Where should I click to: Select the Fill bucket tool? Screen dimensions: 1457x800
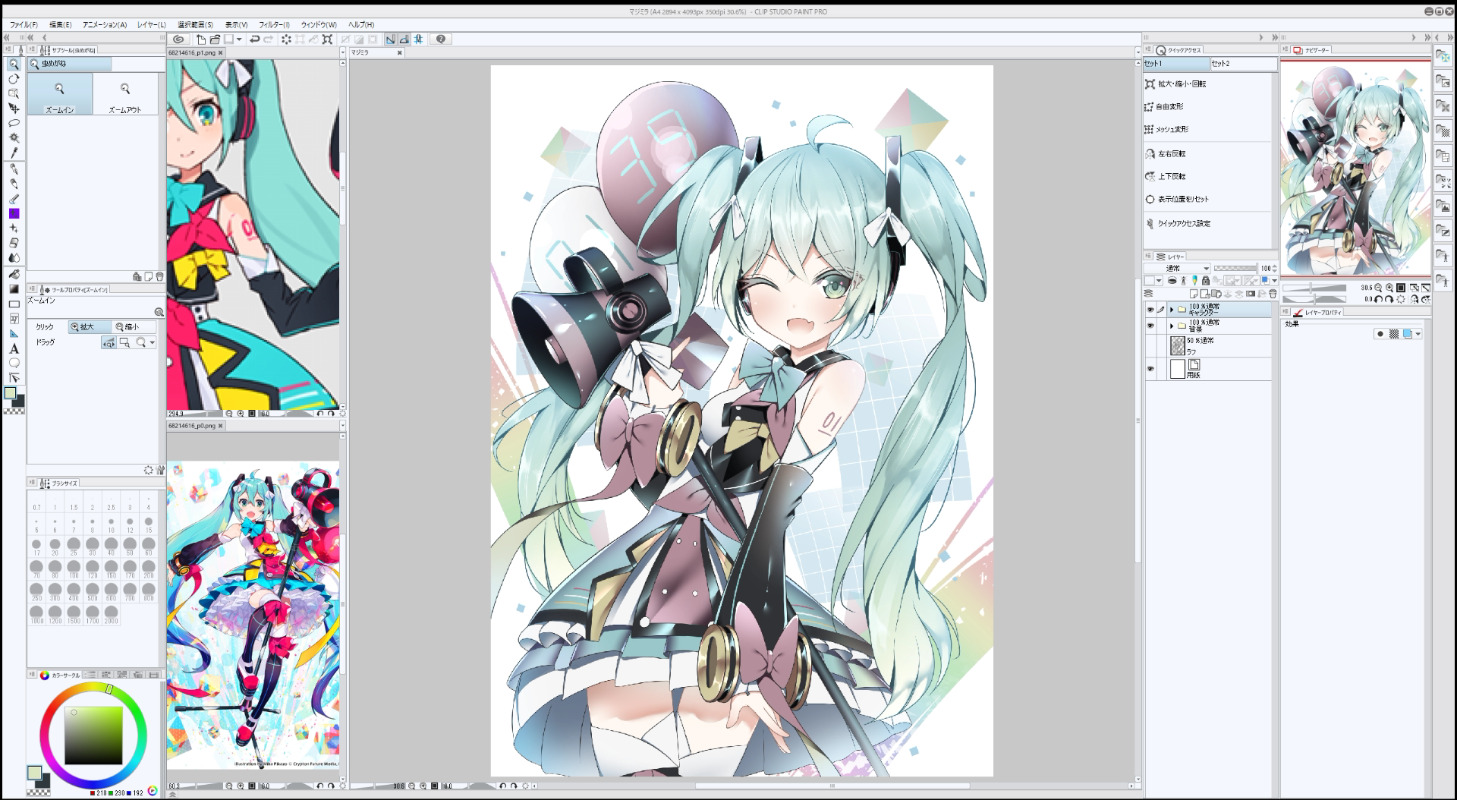tap(14, 274)
